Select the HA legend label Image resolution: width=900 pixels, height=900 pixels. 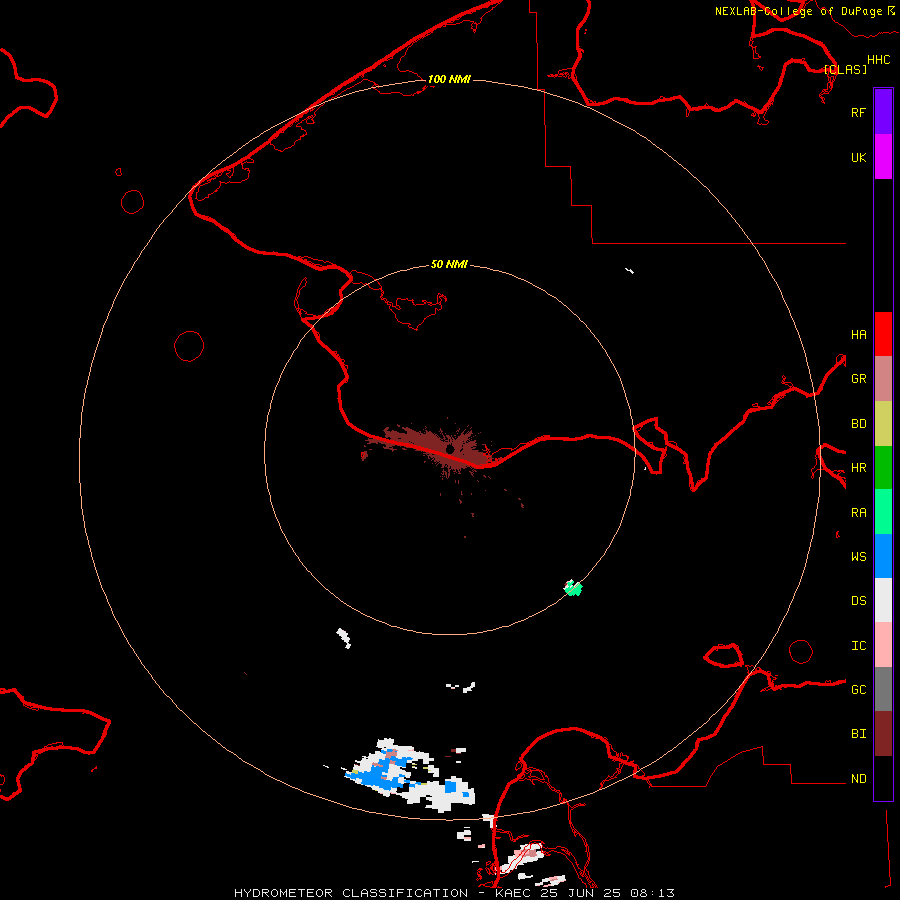point(858,334)
